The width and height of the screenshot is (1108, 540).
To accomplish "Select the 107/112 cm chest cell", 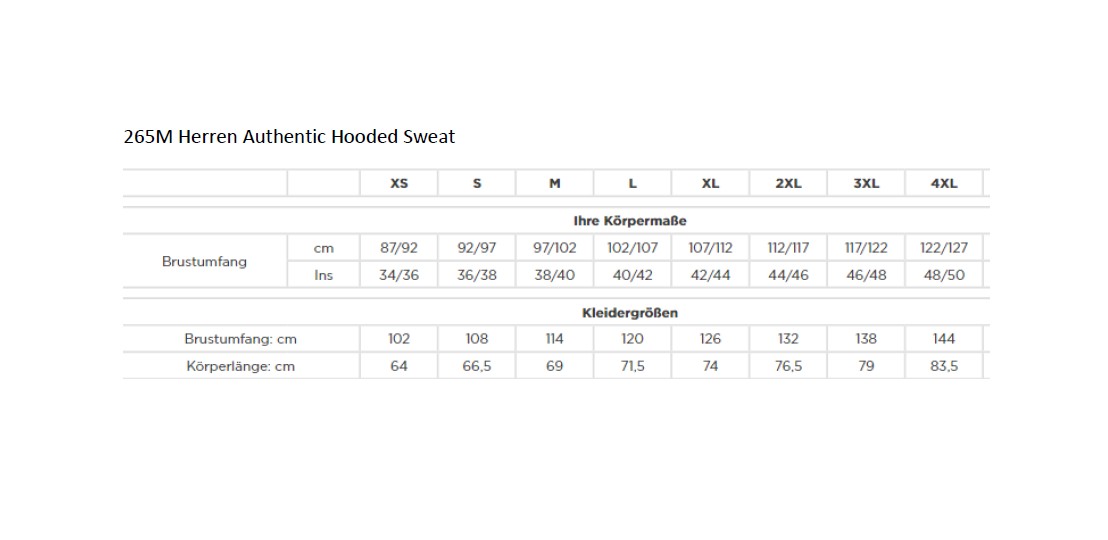I will 711,248.
